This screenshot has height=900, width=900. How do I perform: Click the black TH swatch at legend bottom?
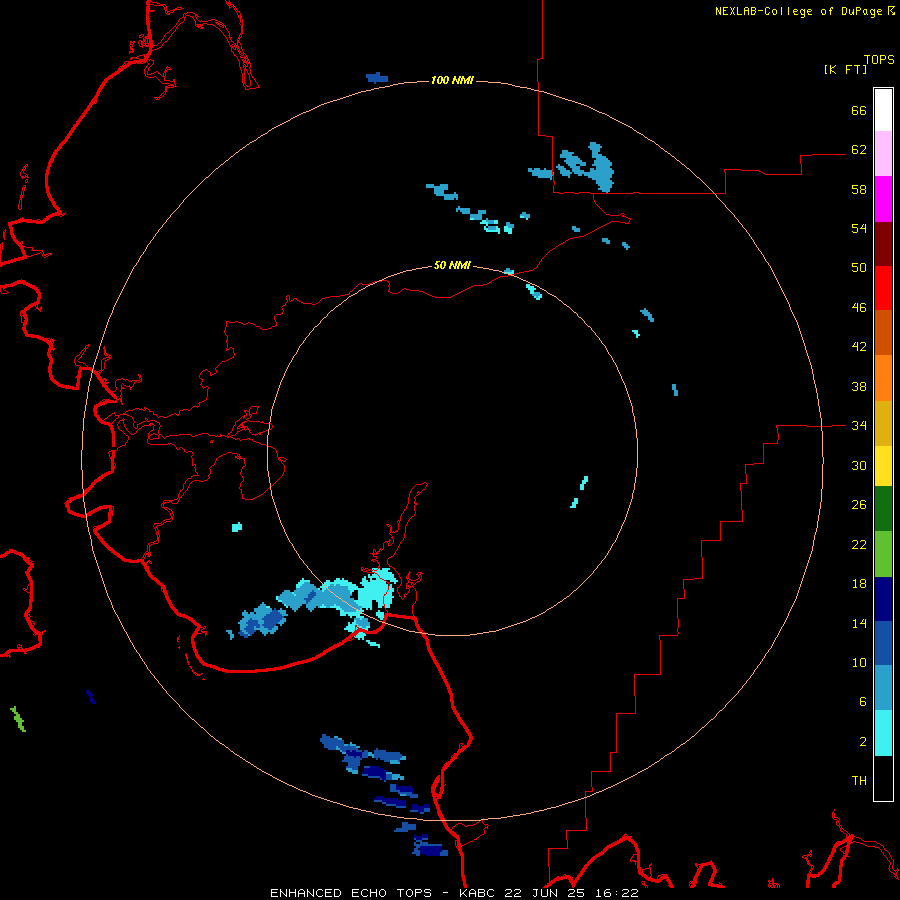pyautogui.click(x=883, y=778)
